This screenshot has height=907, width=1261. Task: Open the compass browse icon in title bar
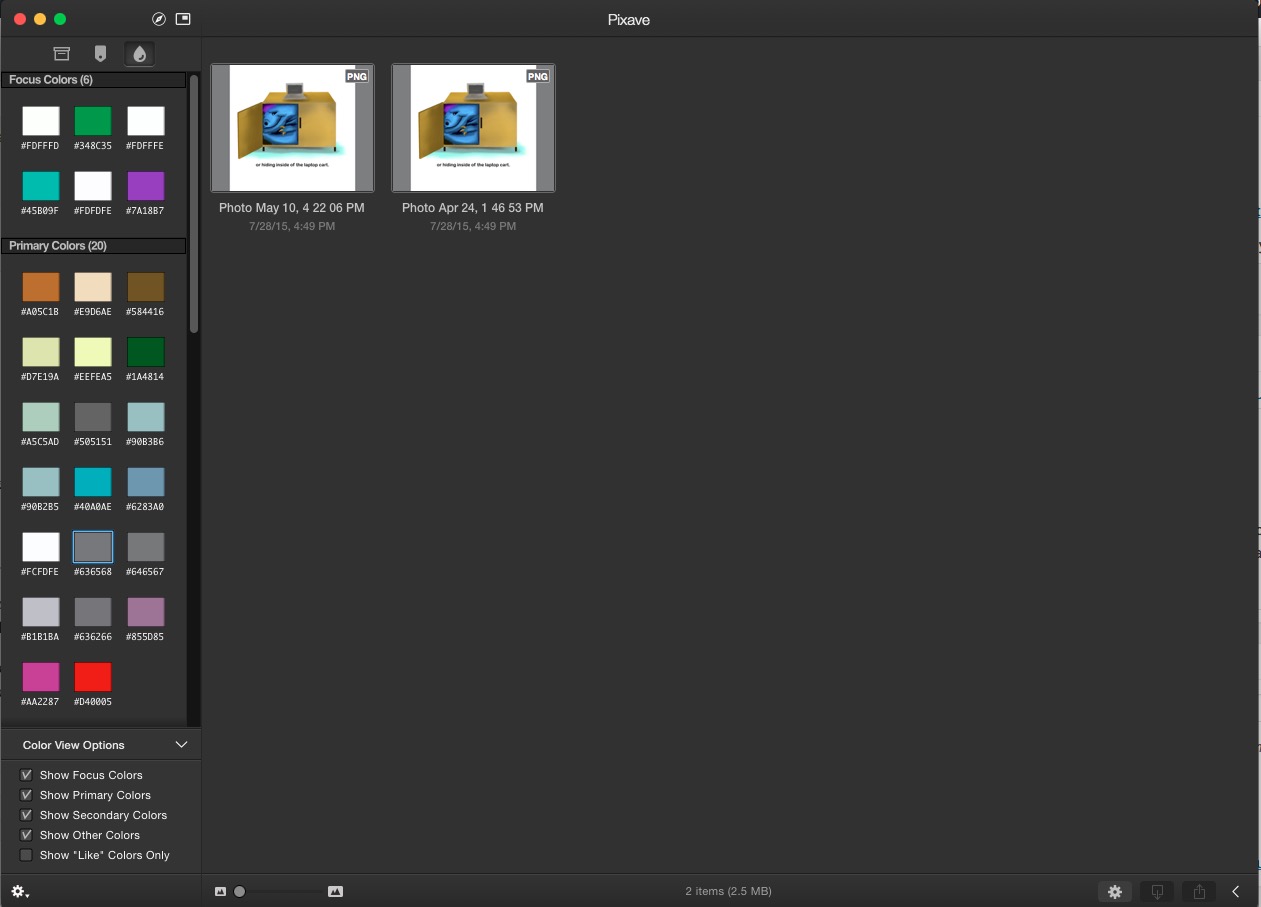[x=159, y=19]
